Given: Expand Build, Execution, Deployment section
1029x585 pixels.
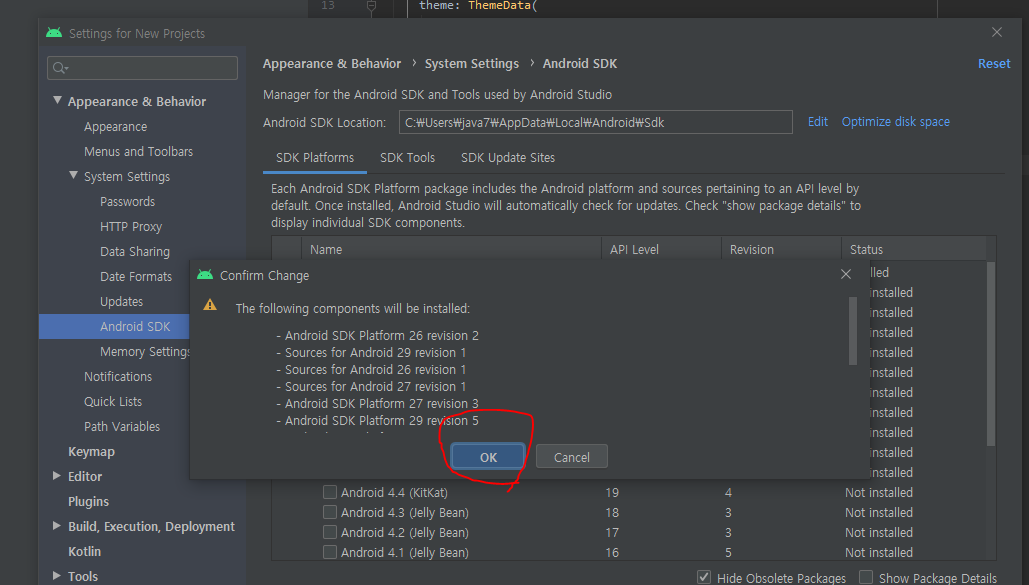Looking at the screenshot, I should [57, 525].
